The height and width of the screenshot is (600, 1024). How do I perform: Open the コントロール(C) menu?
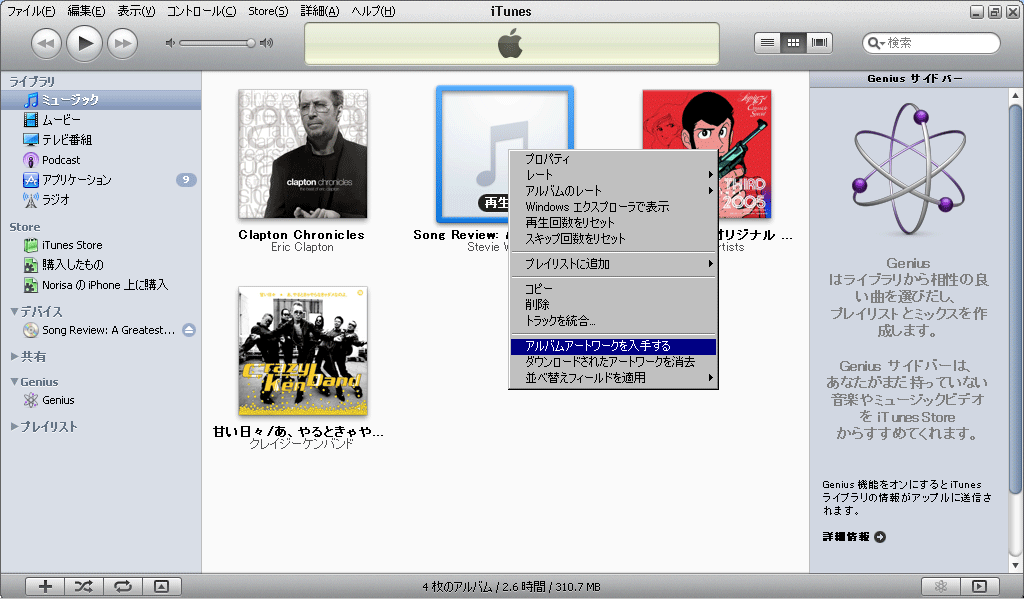click(x=202, y=11)
